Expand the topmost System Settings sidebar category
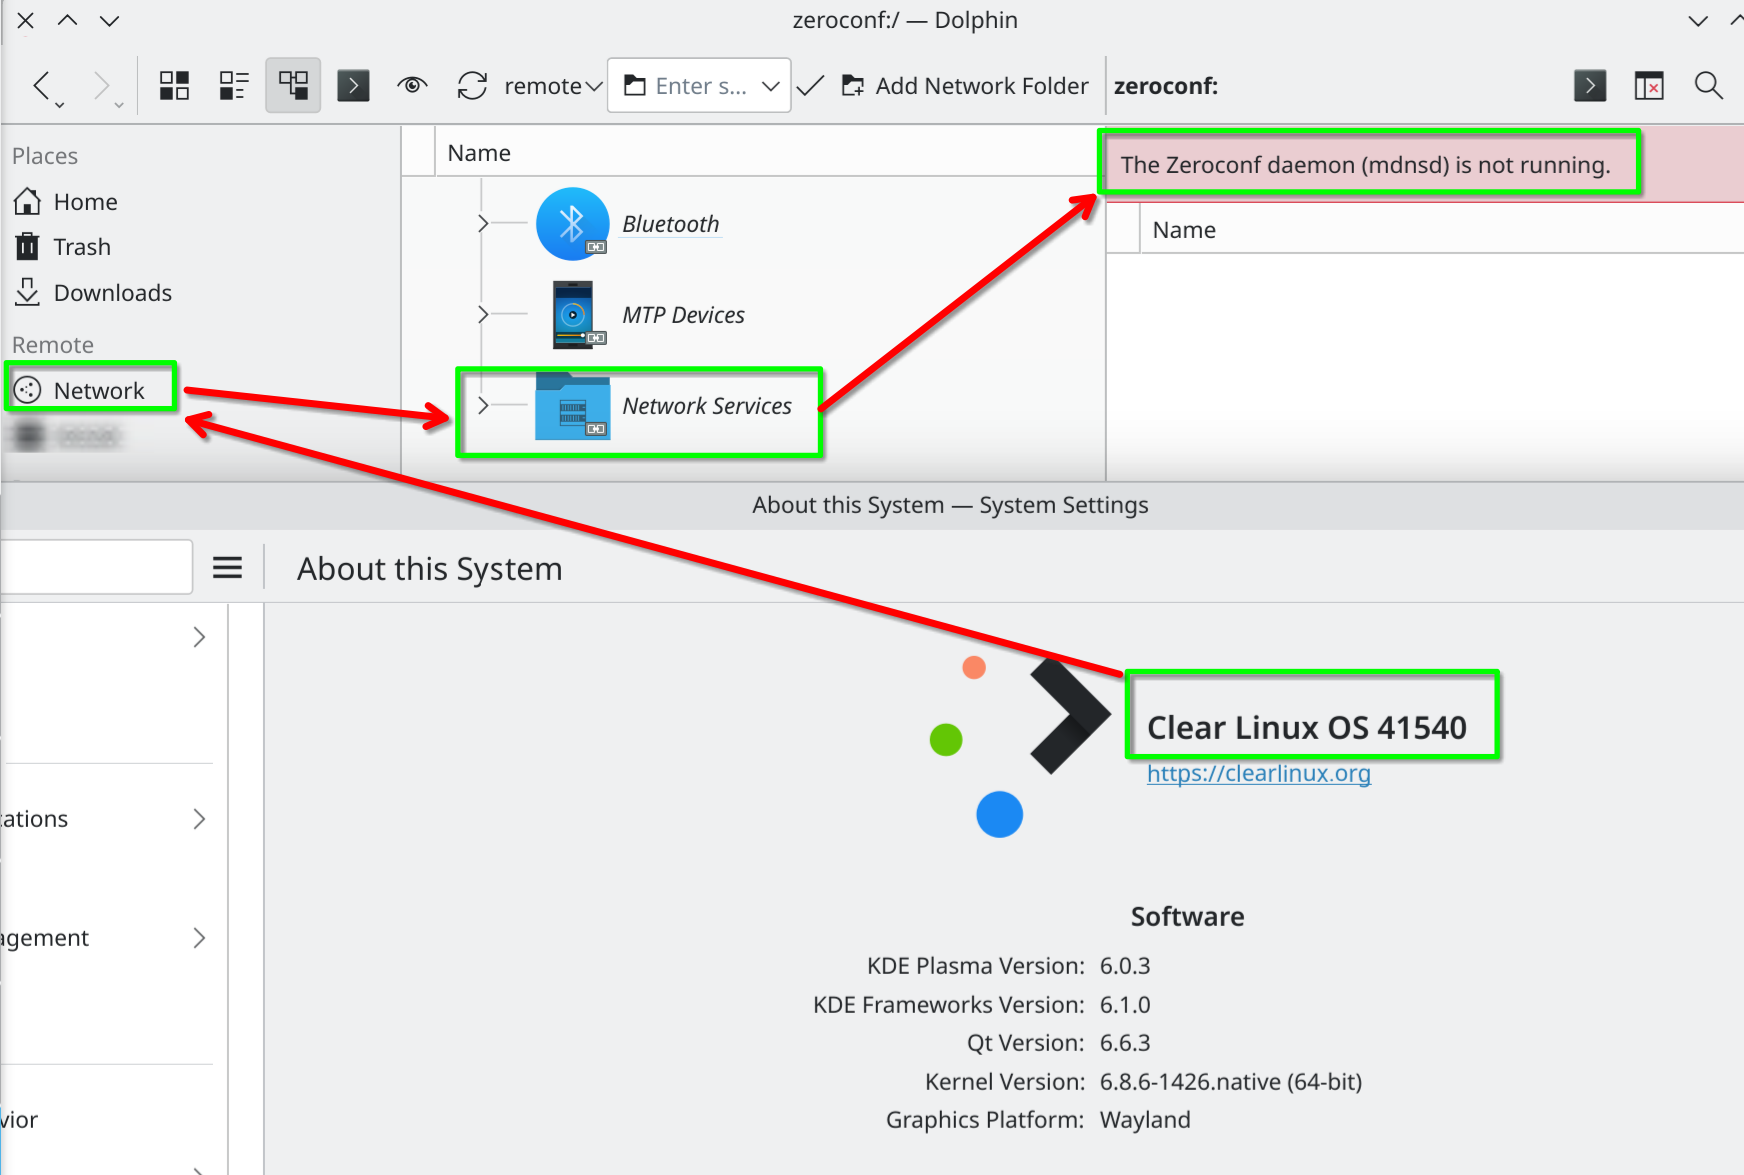The image size is (1744, 1175). (199, 637)
